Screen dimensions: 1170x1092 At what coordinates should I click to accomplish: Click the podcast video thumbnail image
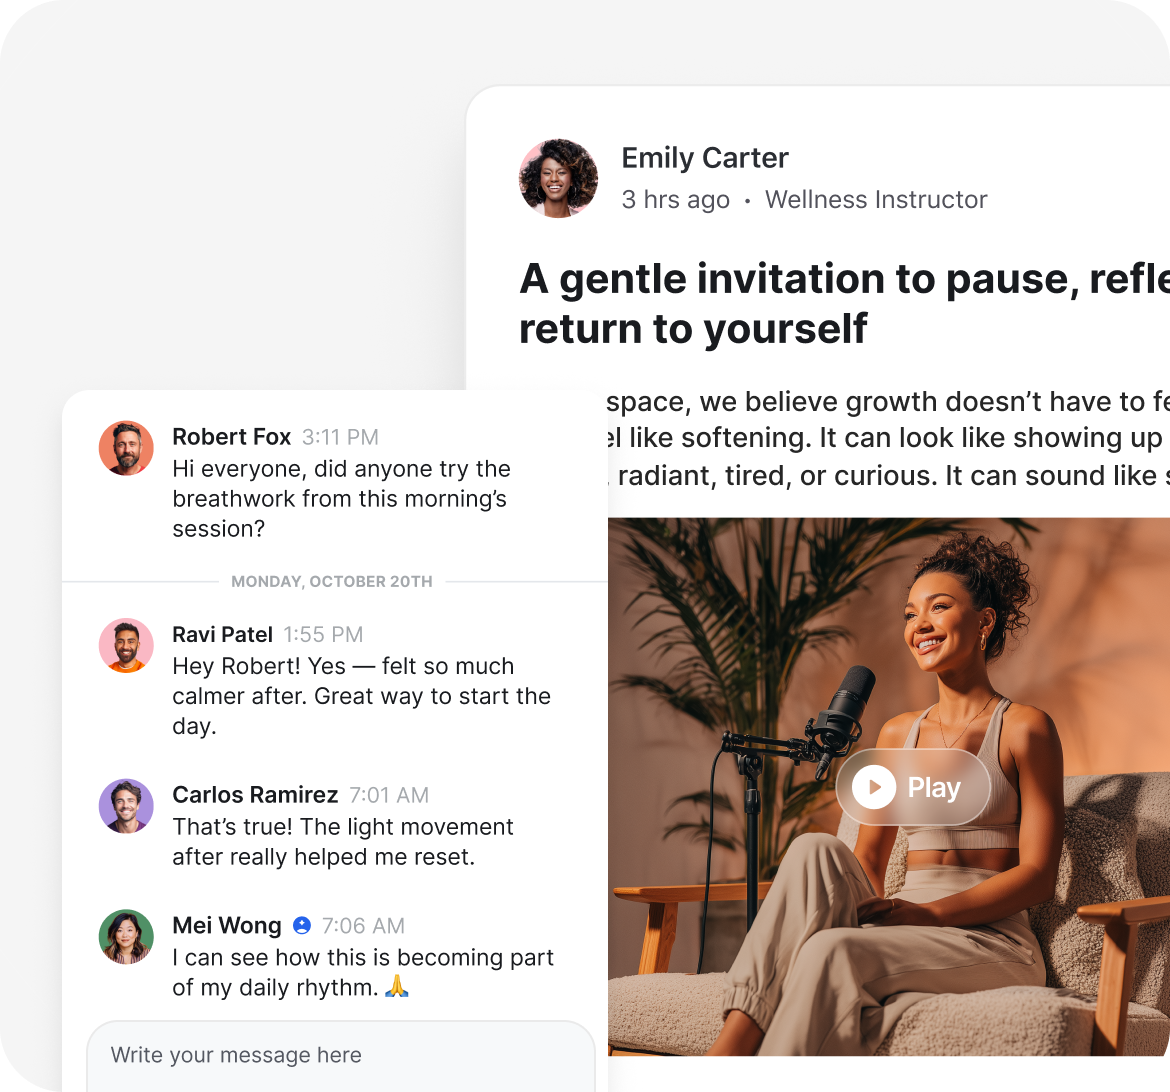click(x=889, y=787)
